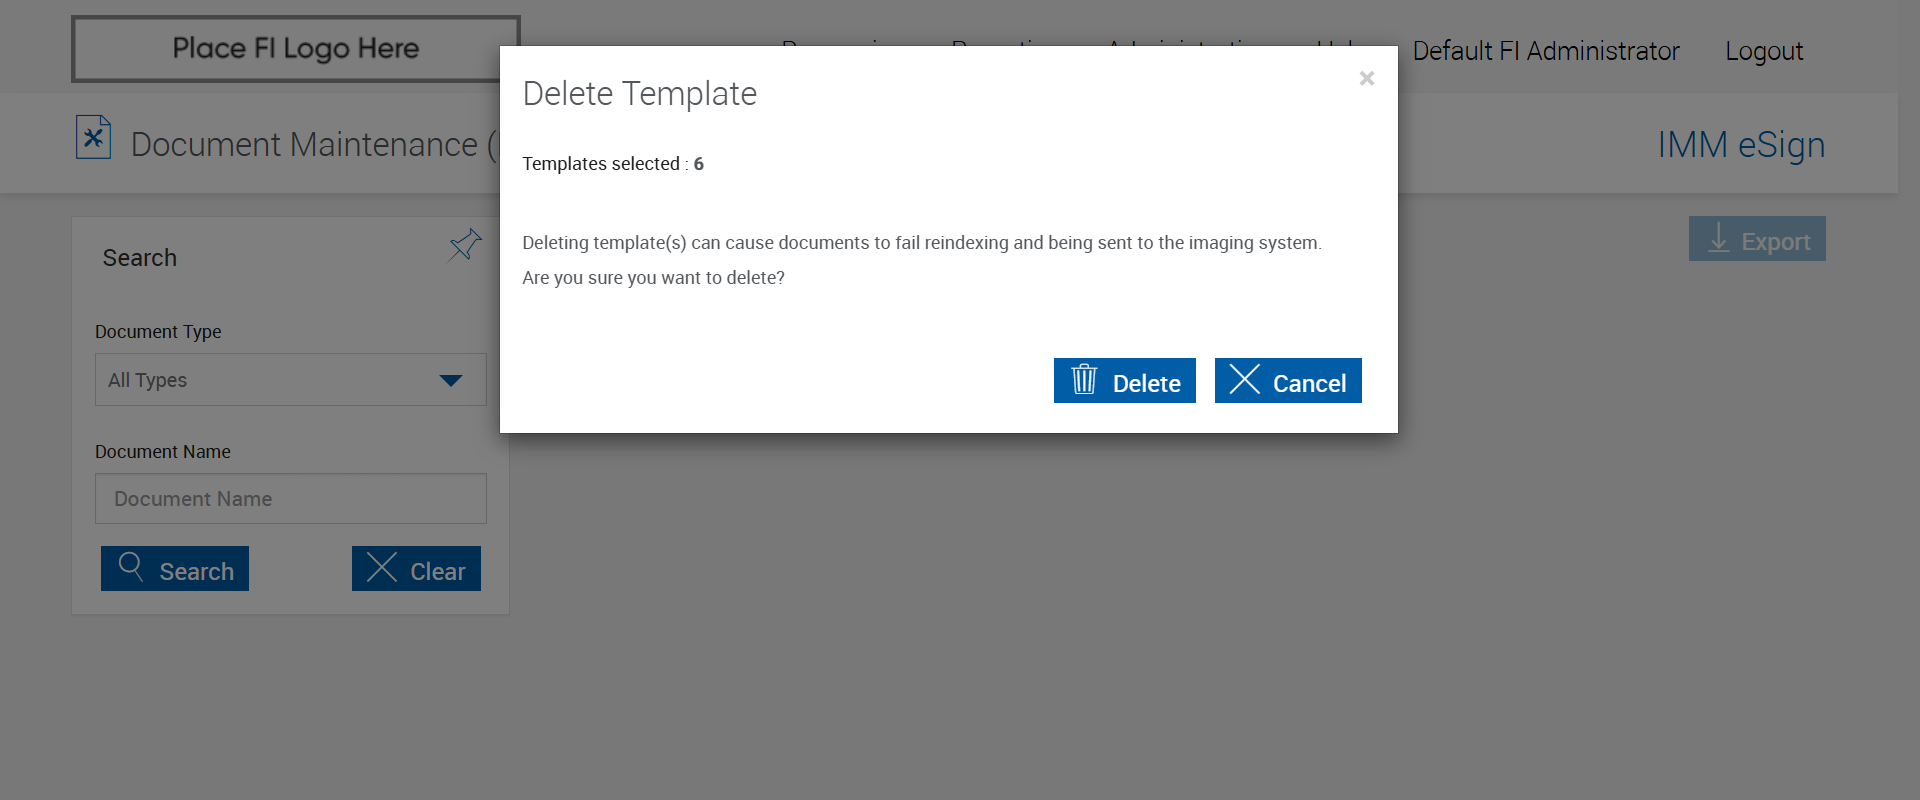Image resolution: width=1920 pixels, height=800 pixels.
Task: Click the Logout link
Action: (1763, 51)
